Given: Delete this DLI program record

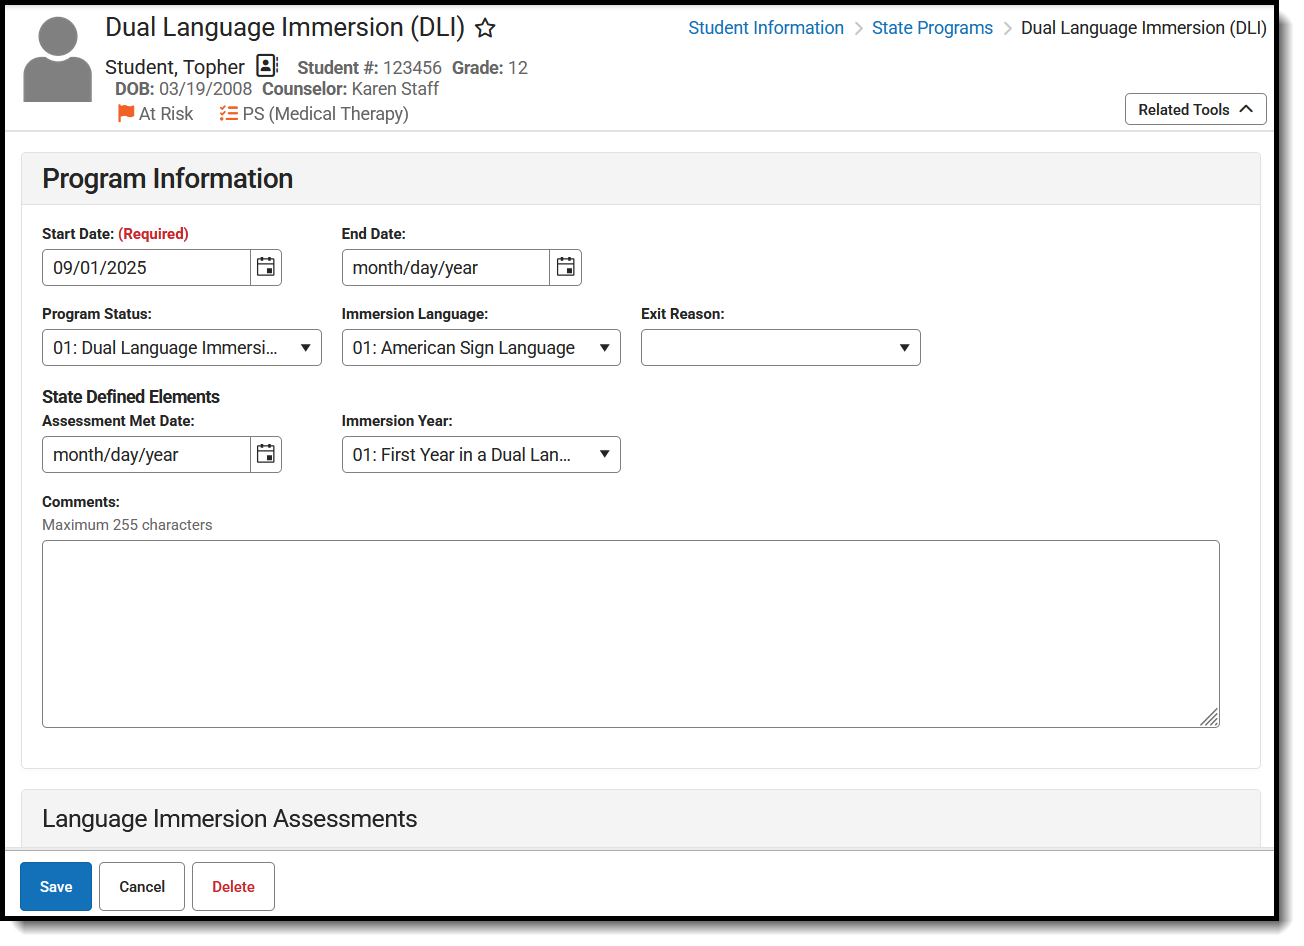Looking at the screenshot, I should pyautogui.click(x=233, y=887).
